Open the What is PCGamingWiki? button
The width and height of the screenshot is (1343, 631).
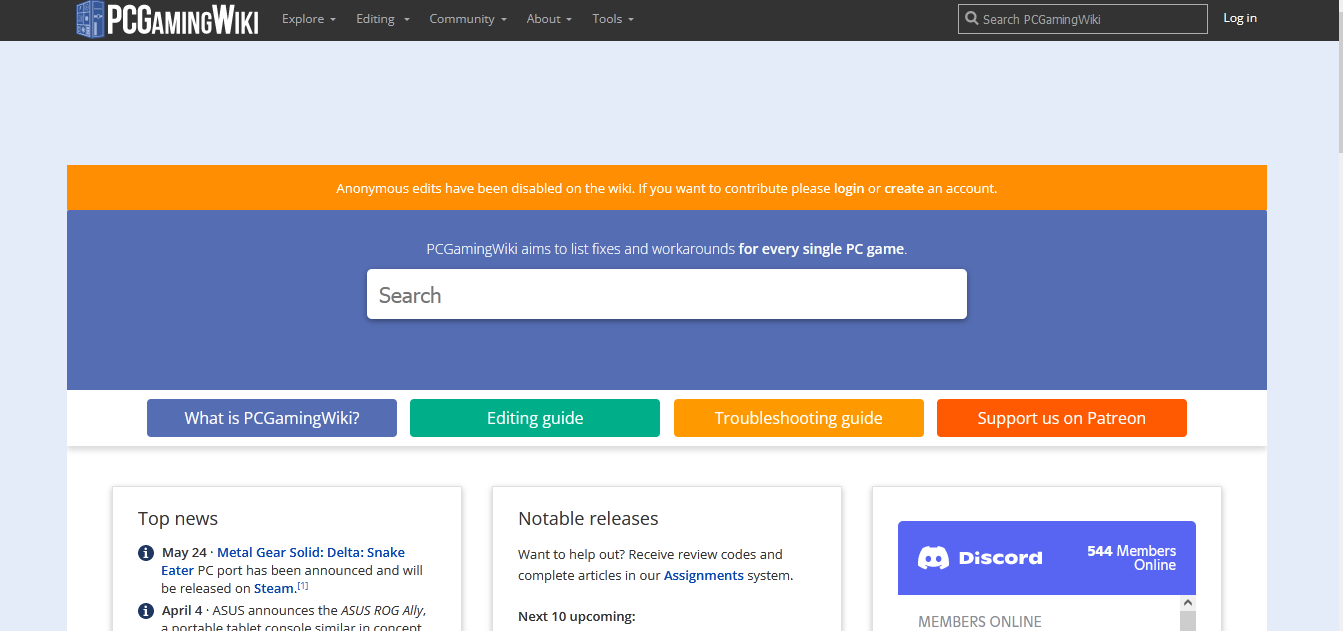pos(272,418)
